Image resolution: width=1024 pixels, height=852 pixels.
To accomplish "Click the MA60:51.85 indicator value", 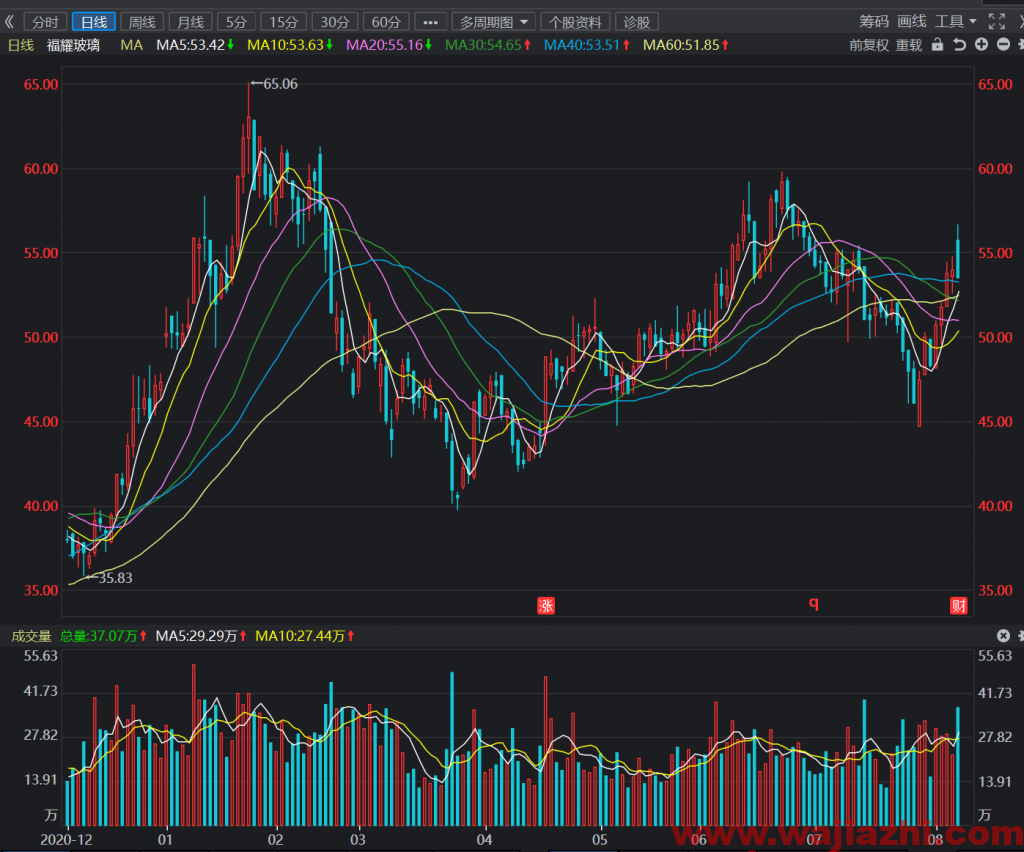I will coord(686,45).
